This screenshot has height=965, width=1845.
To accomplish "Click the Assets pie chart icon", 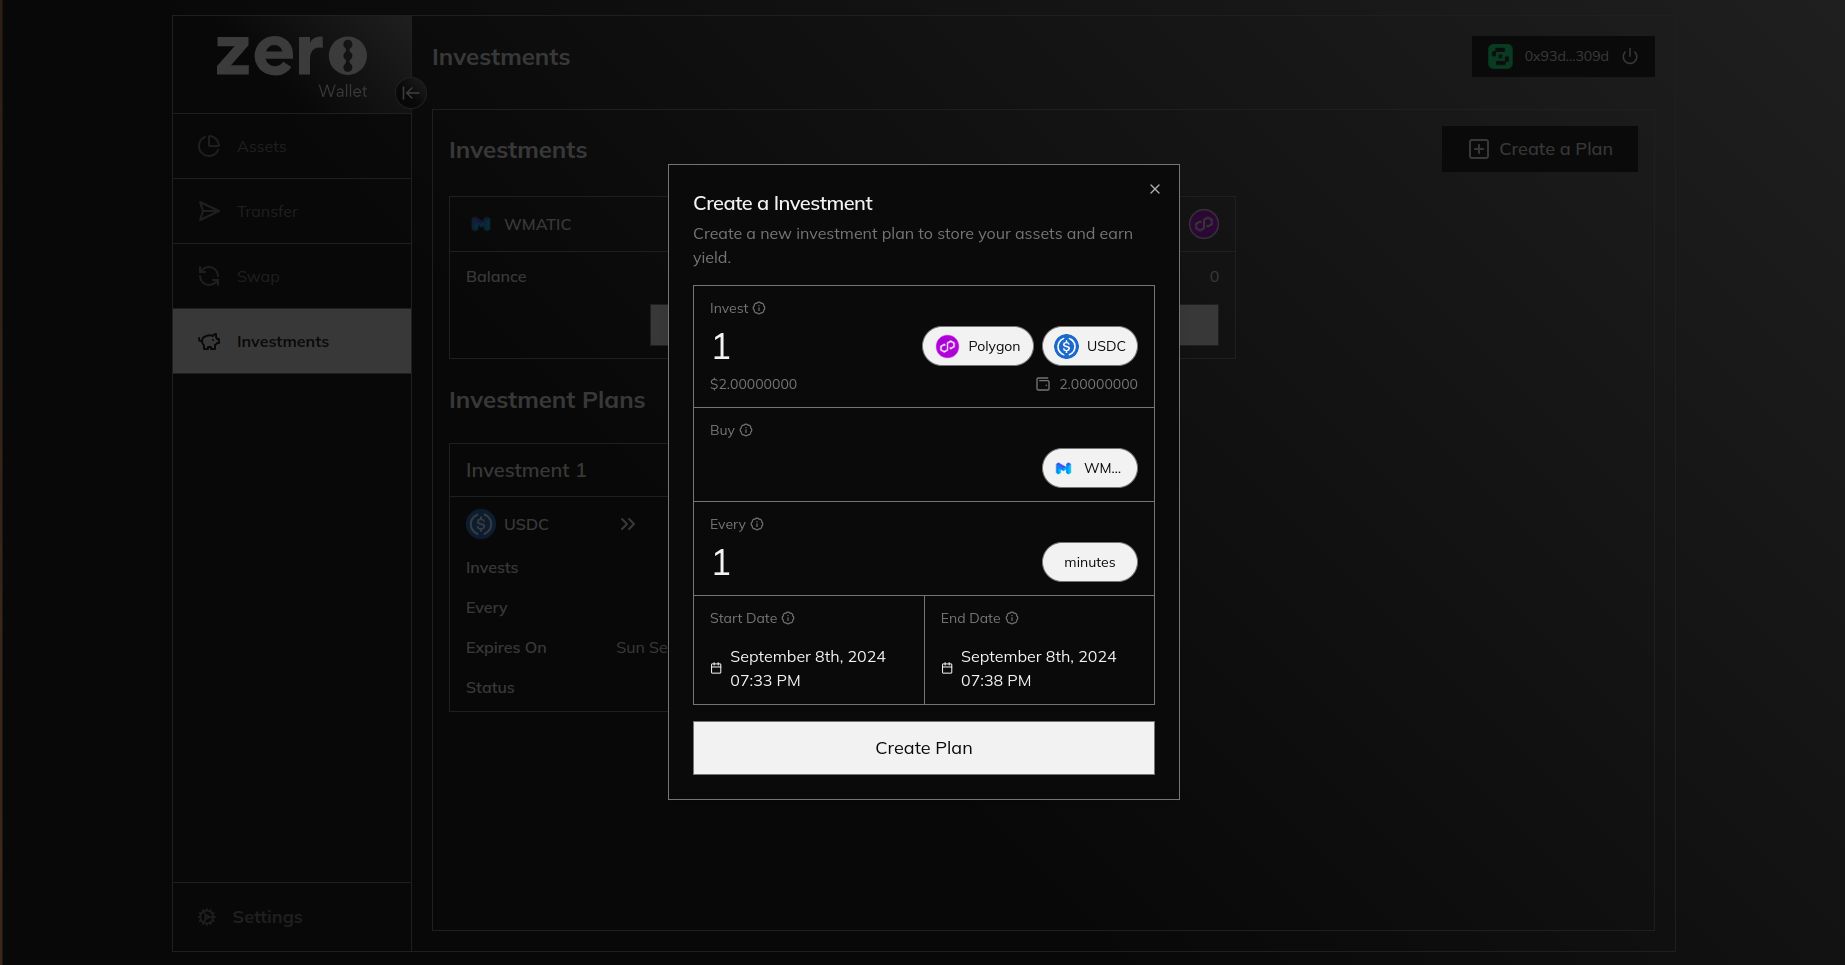I will [x=209, y=146].
